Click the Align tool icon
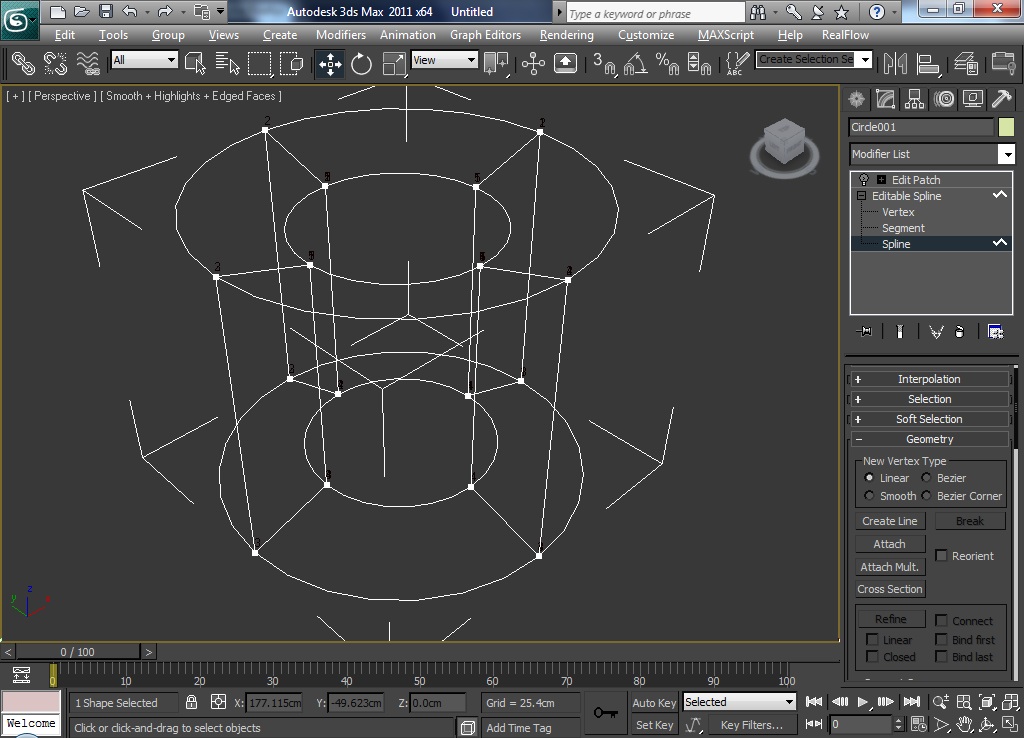Image resolution: width=1024 pixels, height=738 pixels. click(x=928, y=63)
